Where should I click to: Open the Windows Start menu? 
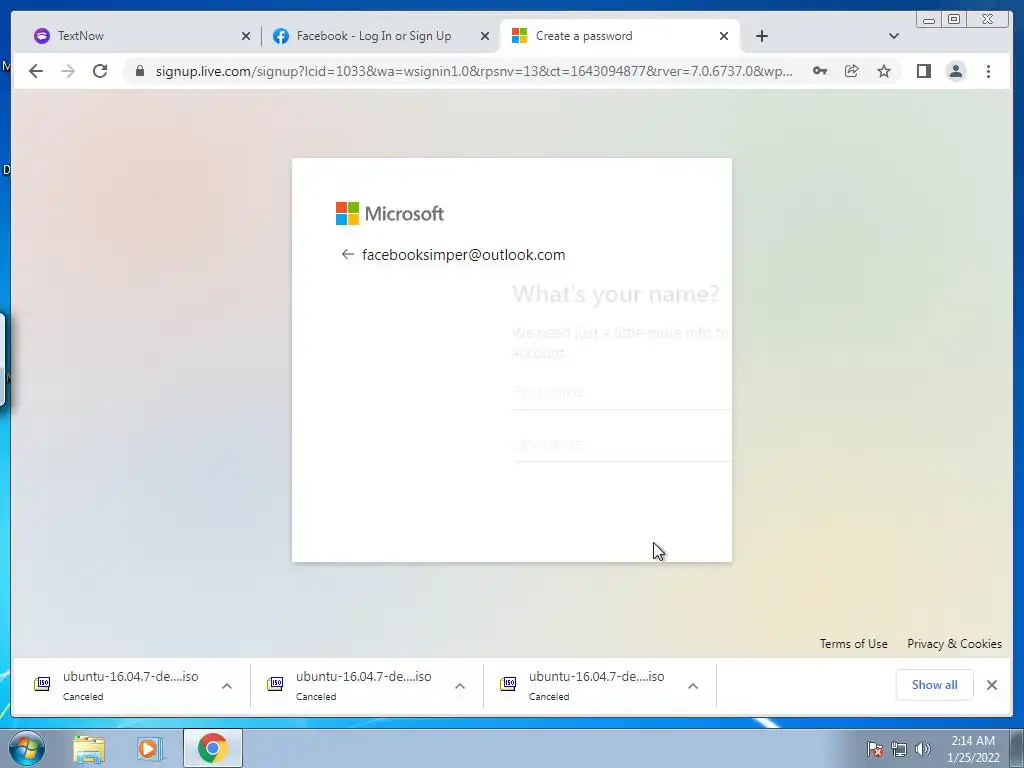pyautogui.click(x=27, y=748)
